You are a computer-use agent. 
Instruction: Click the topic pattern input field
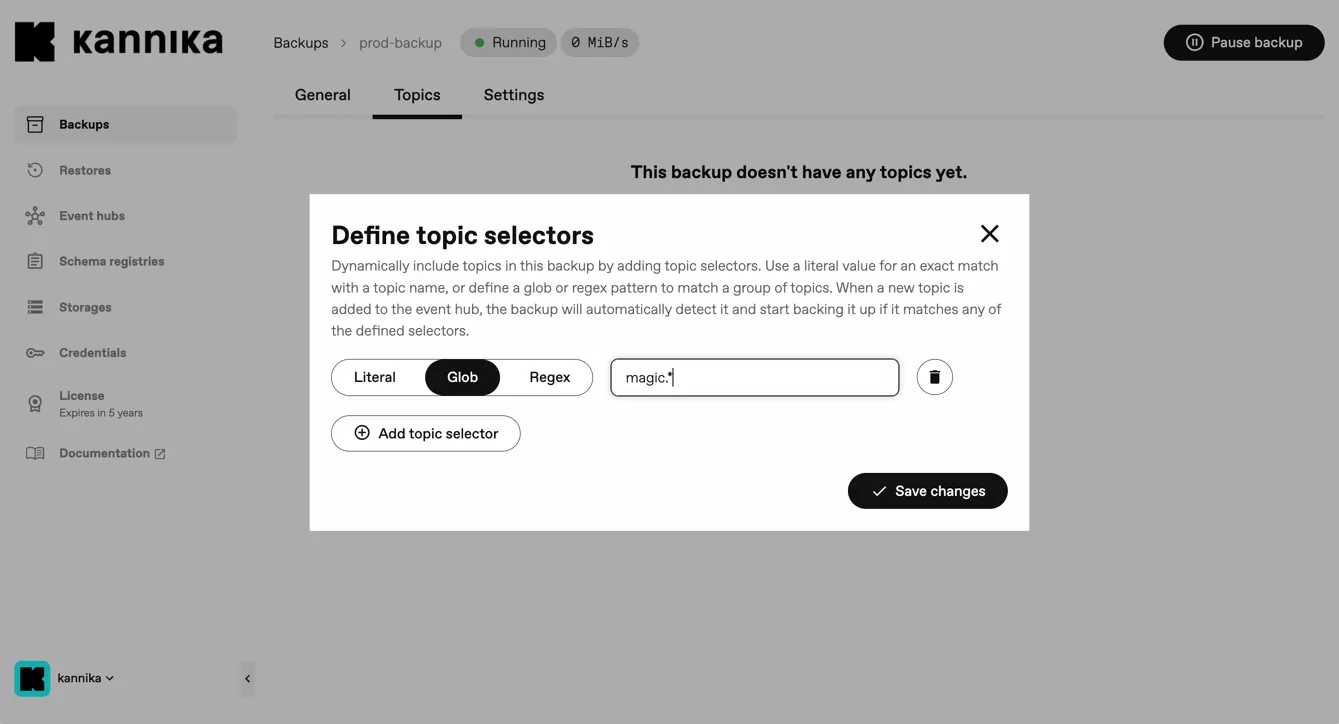754,377
